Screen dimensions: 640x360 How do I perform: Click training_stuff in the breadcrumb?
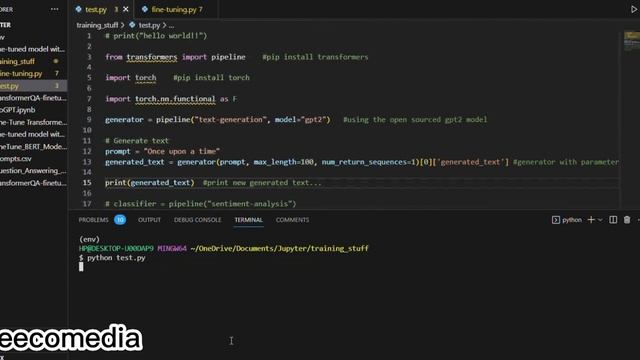click(x=97, y=25)
